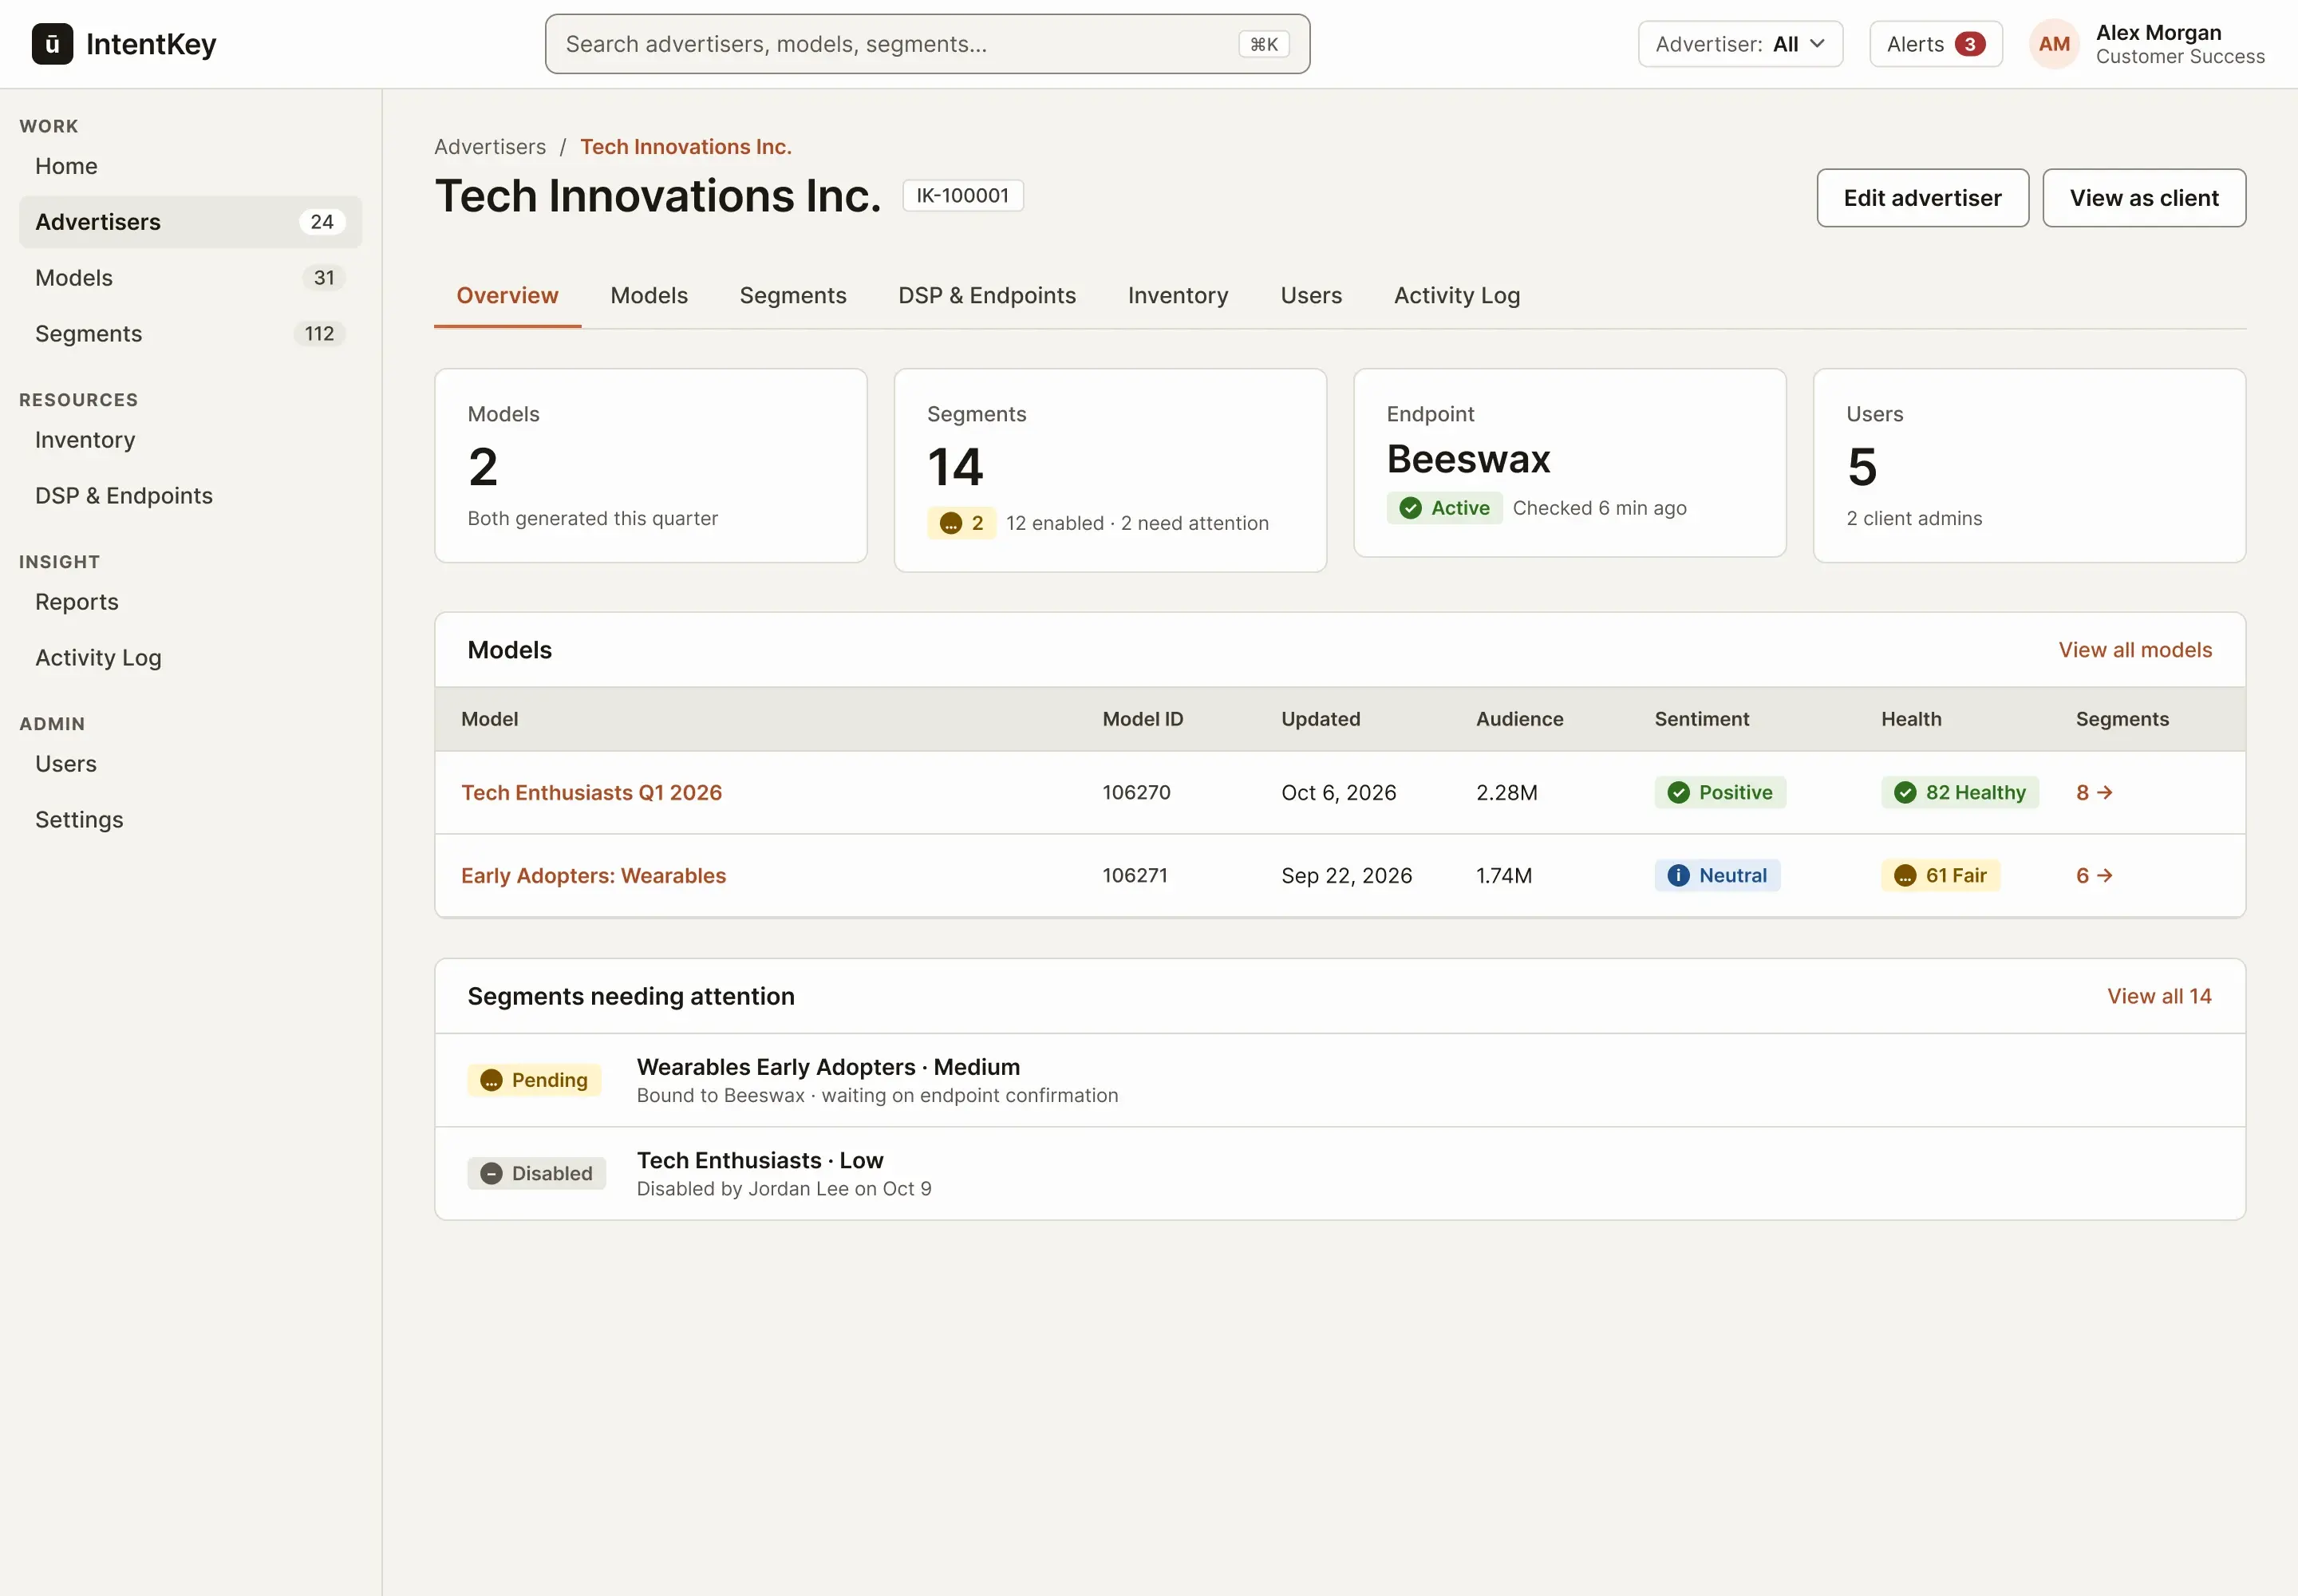This screenshot has width=2298, height=1596.
Task: Click the IK-100001 ID chip
Action: [x=962, y=195]
